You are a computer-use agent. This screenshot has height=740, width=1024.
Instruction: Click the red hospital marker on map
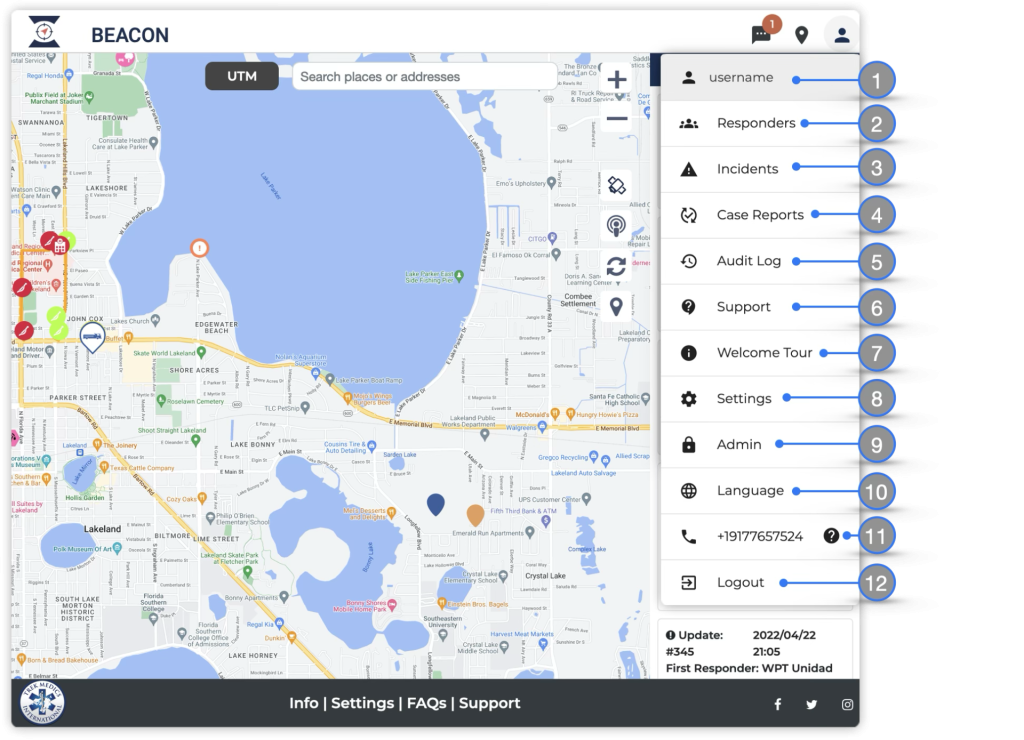click(60, 246)
